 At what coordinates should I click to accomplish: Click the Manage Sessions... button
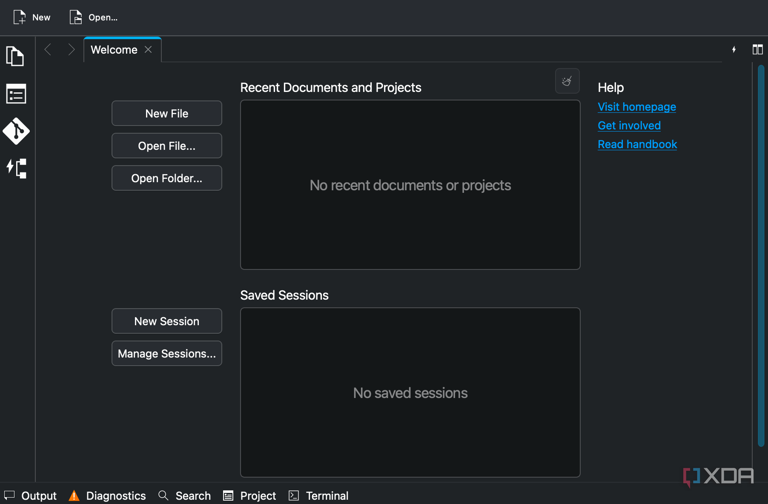(167, 353)
